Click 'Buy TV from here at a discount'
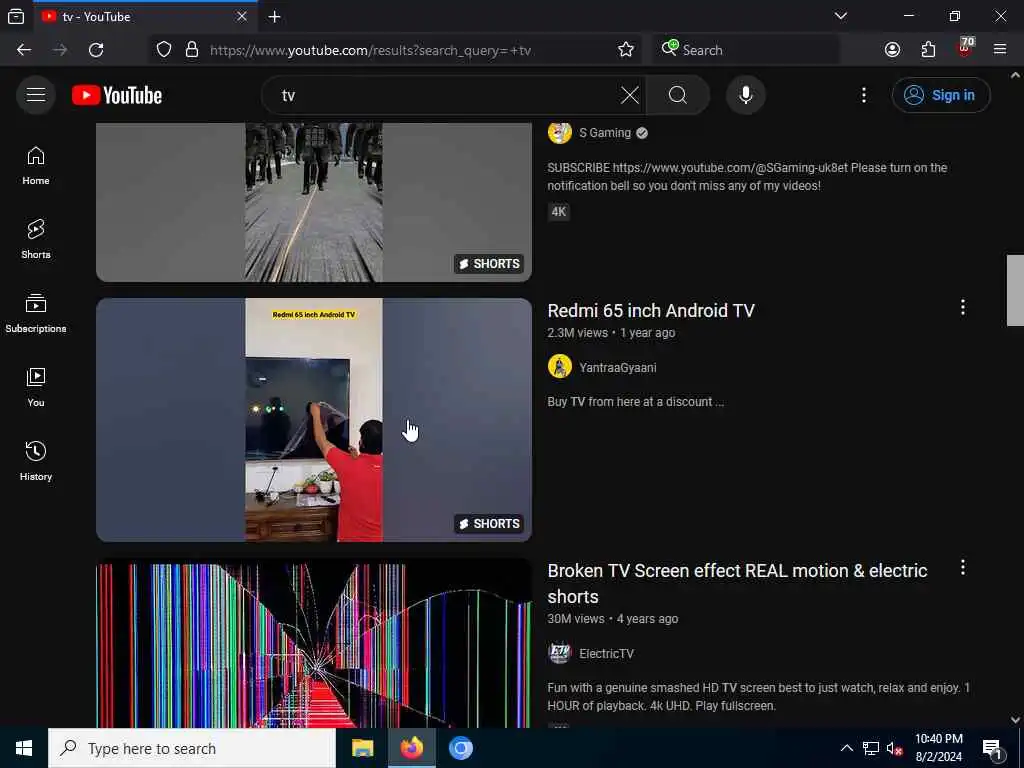The width and height of the screenshot is (1024, 768). pyautogui.click(x=635, y=402)
